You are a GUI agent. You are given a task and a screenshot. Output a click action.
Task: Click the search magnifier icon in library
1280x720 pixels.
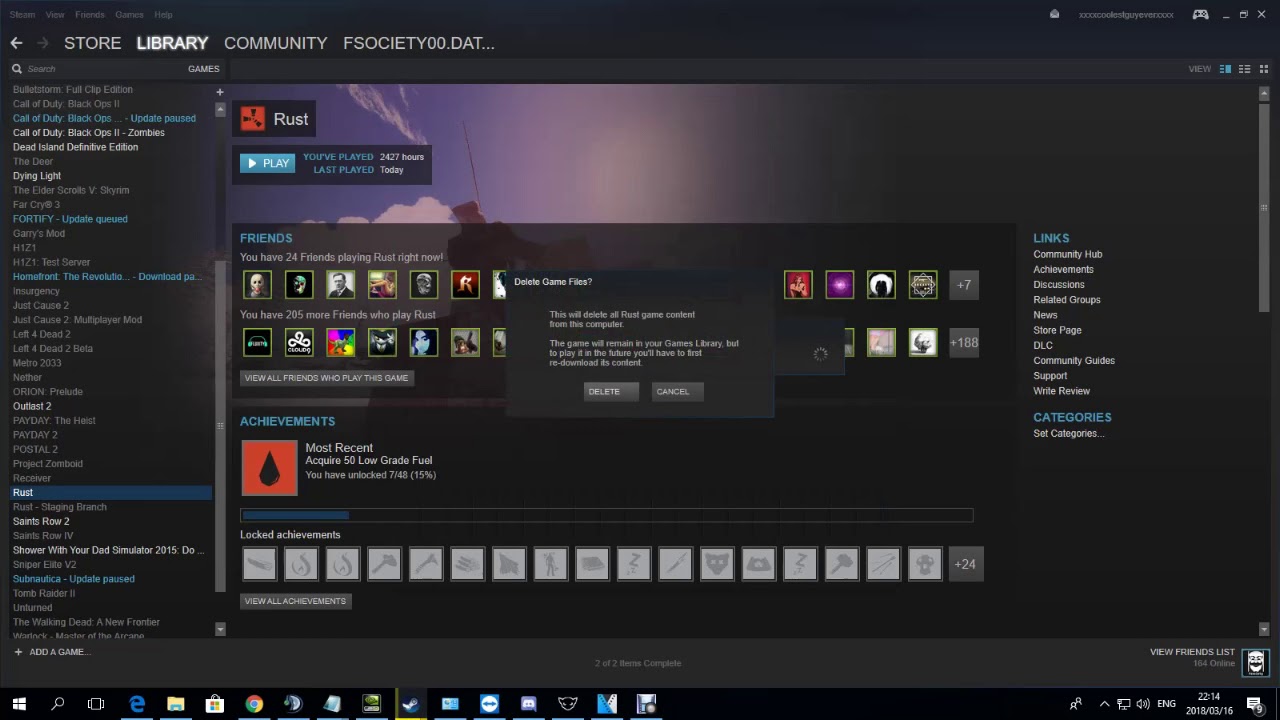(17, 69)
